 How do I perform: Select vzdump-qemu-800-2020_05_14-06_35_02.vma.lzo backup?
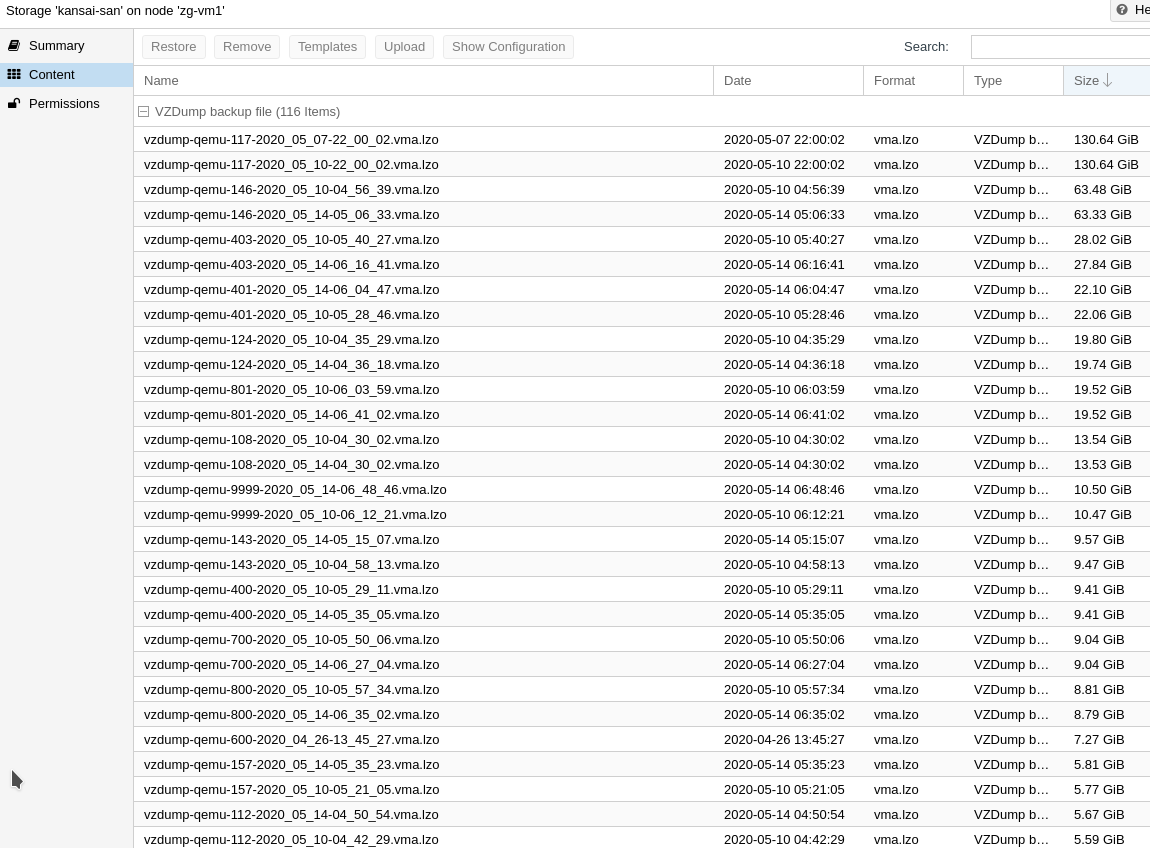pyautogui.click(x=642, y=714)
